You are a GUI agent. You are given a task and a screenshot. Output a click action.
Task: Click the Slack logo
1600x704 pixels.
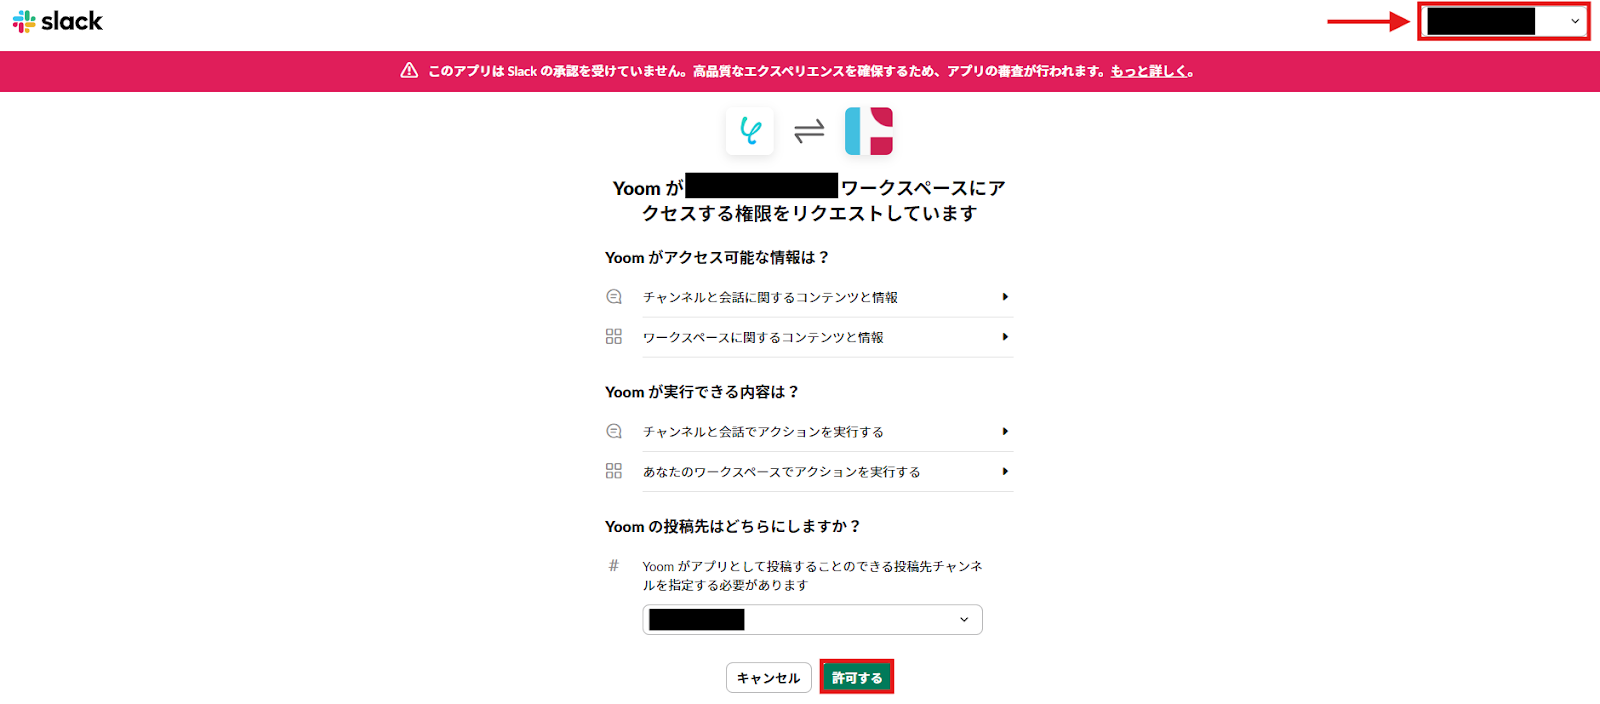[x=58, y=21]
